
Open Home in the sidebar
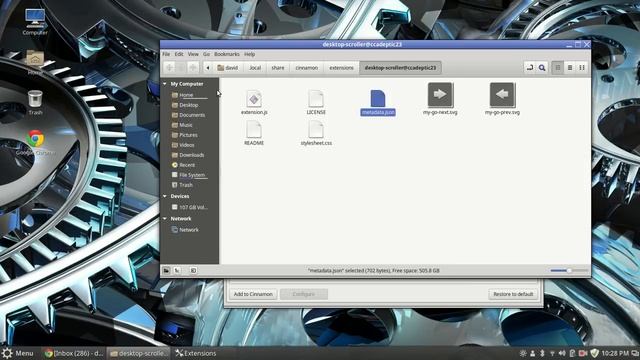tap(186, 95)
